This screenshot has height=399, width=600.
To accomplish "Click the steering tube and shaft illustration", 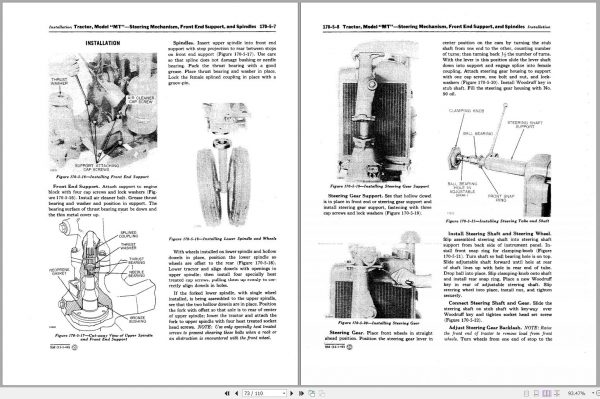I will (499, 159).
